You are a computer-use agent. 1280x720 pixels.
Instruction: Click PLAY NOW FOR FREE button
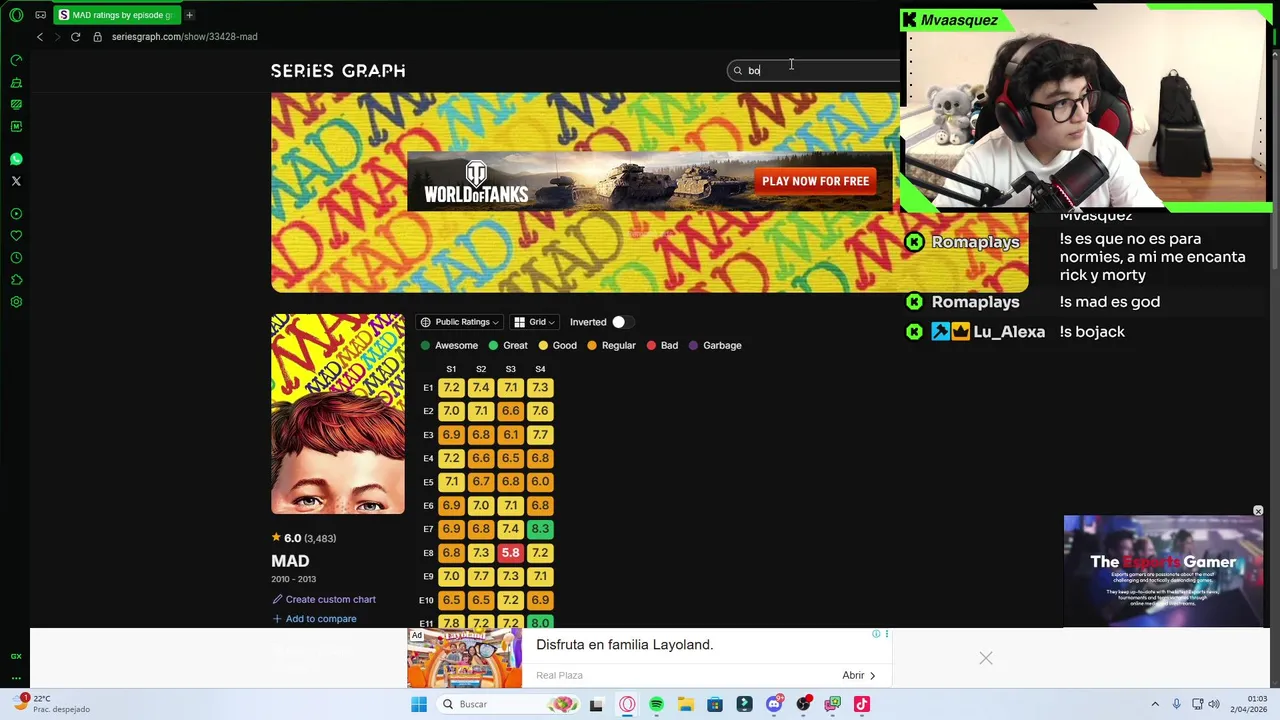coord(815,181)
